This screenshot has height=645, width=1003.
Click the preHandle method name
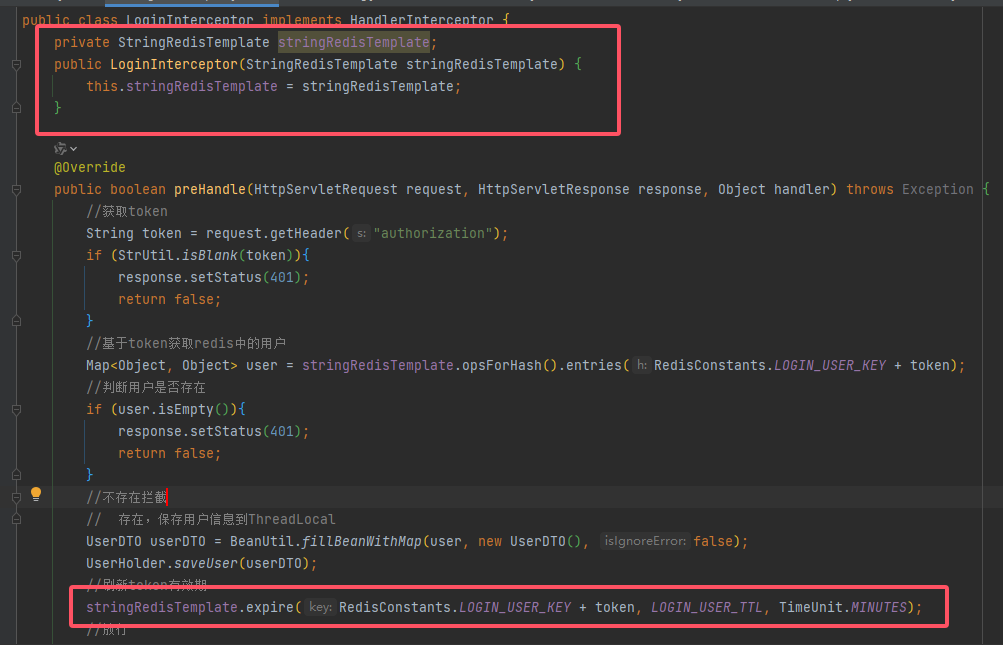tap(209, 189)
